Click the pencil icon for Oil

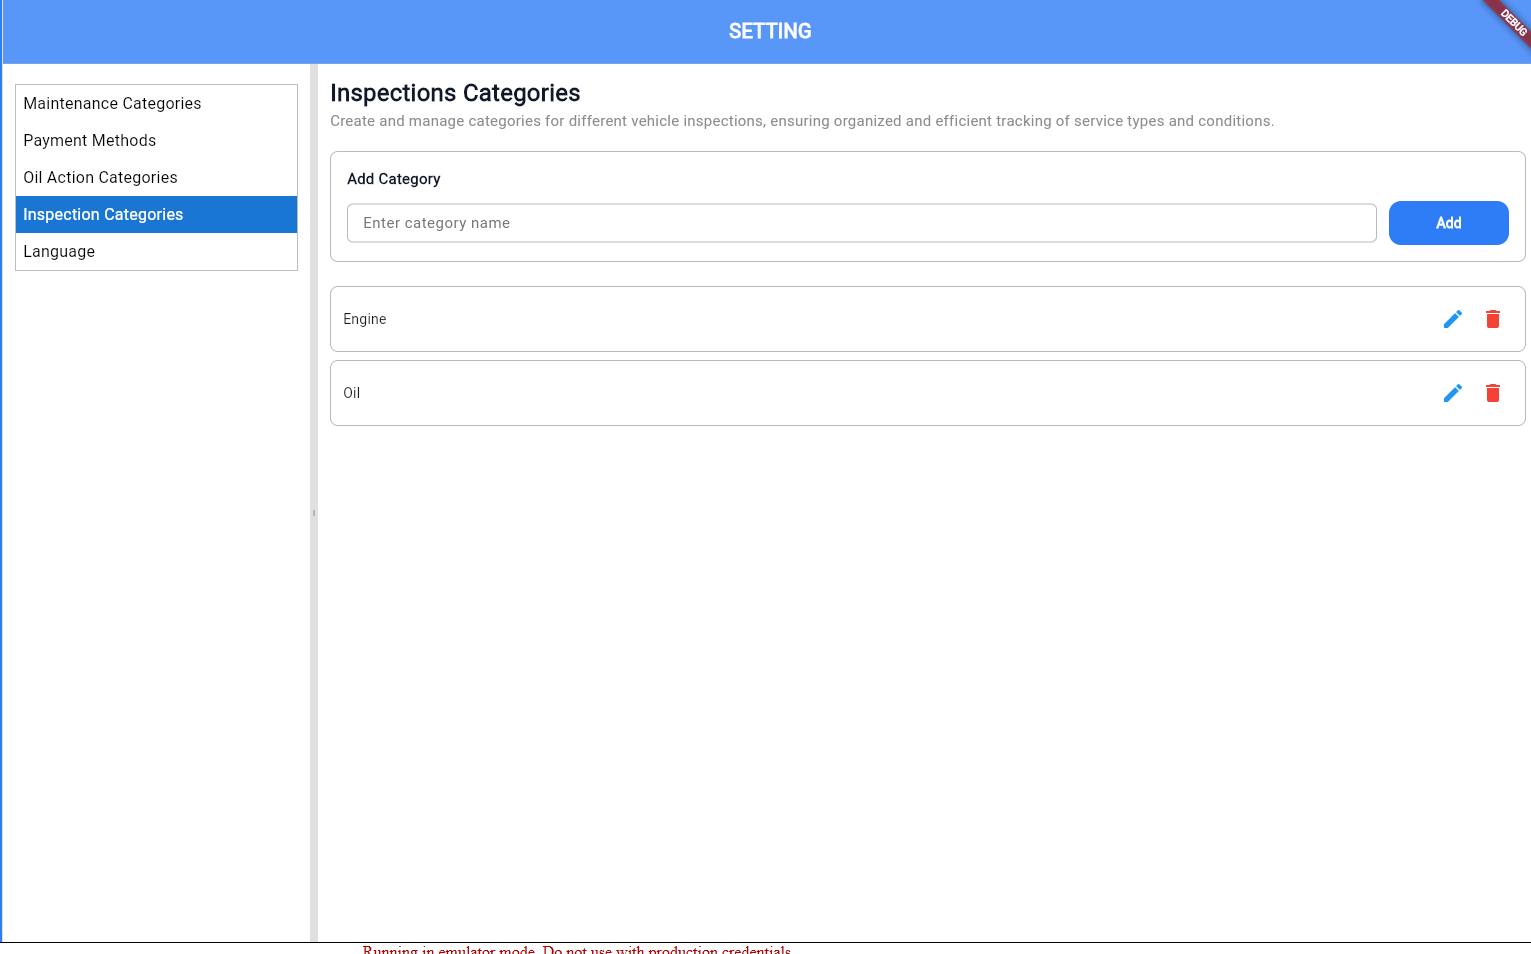coord(1452,393)
